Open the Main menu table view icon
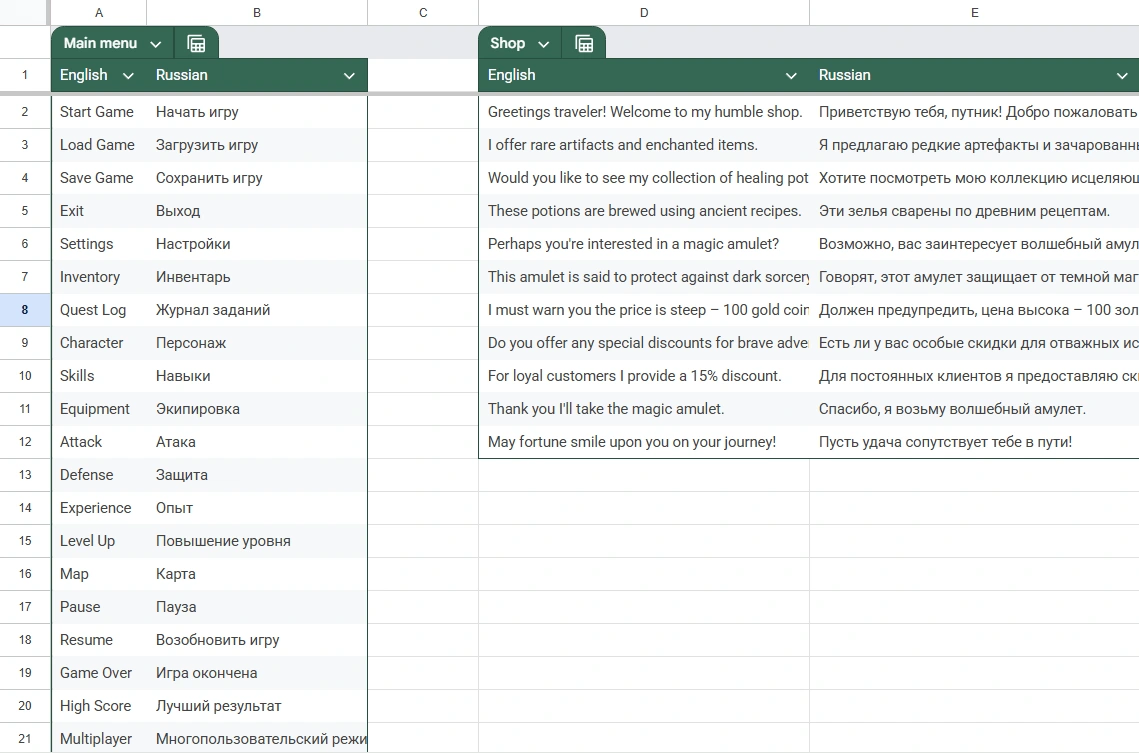The image size is (1139, 753). click(196, 44)
